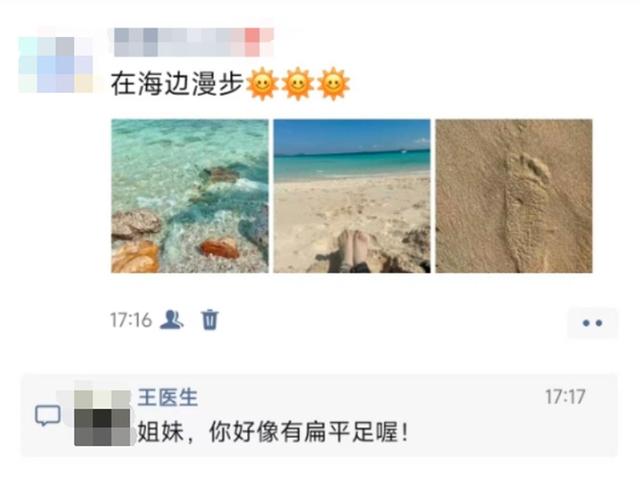
Task: Open the turquoise water and rocks photo
Action: point(190,196)
